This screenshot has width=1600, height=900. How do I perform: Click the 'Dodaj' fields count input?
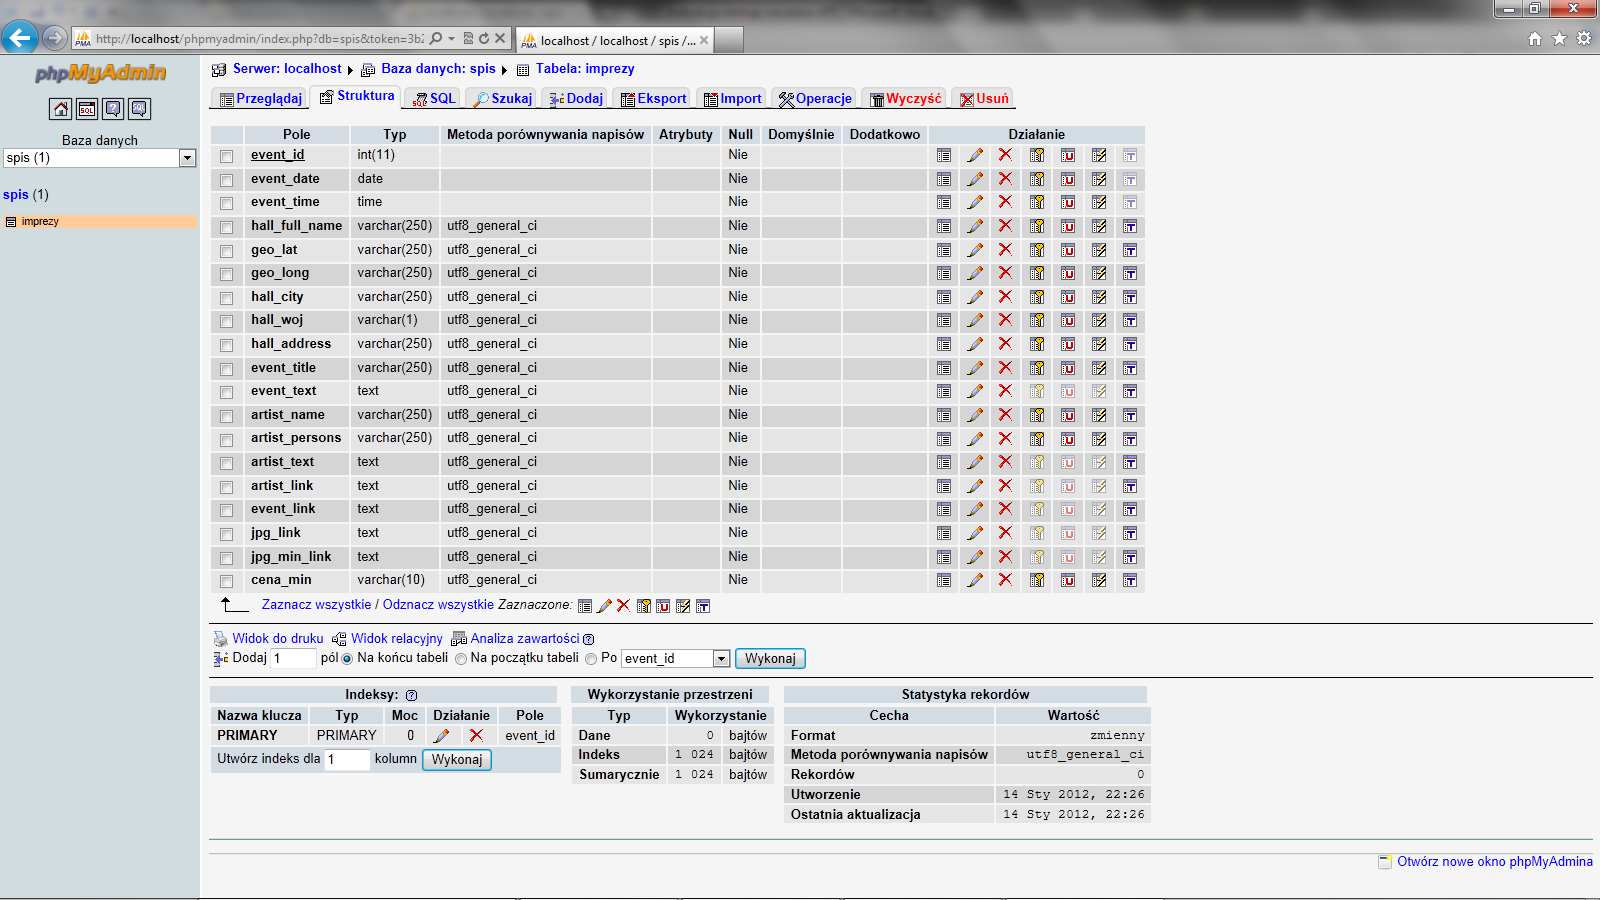(294, 659)
